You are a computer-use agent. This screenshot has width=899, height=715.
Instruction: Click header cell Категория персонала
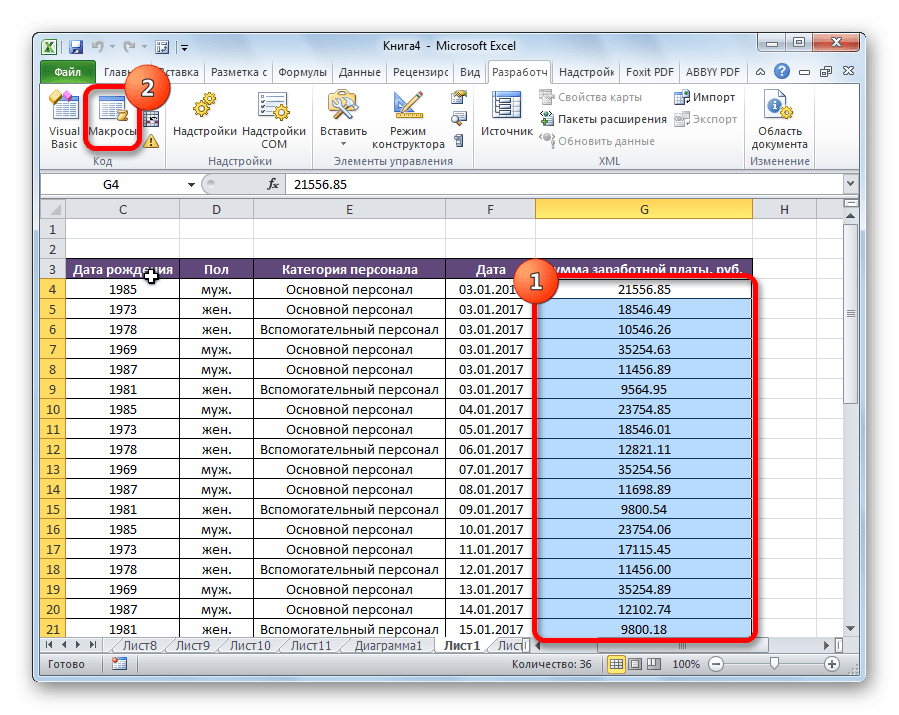349,269
